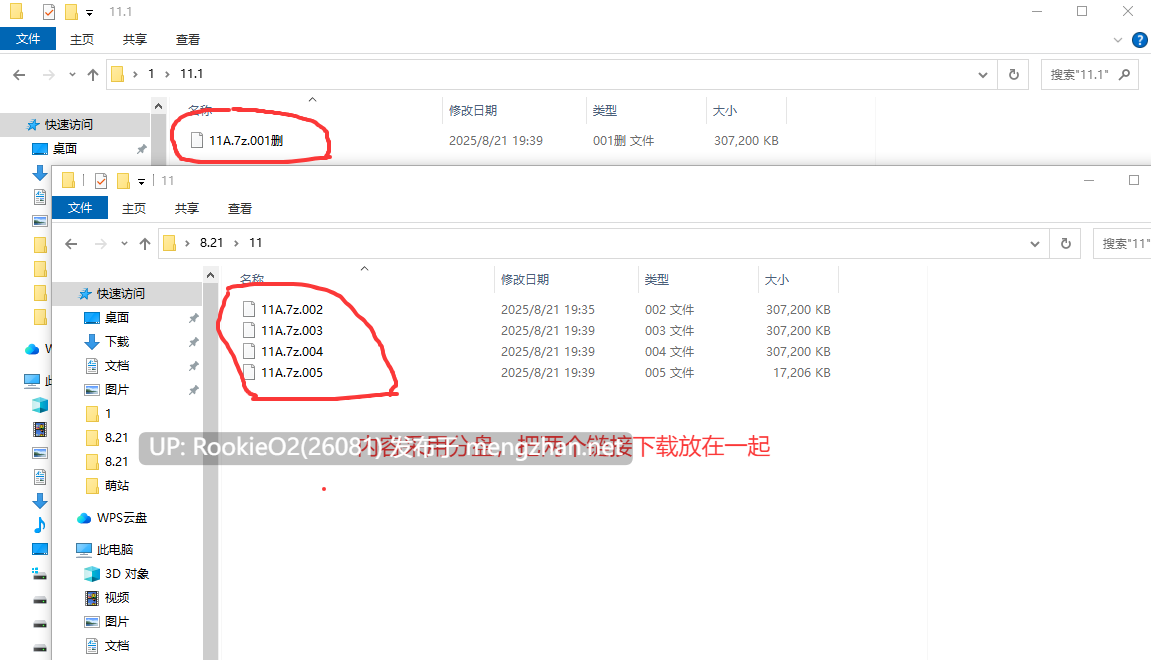1151x660 pixels.
Task: Click the file icon of 11A.7z.002
Action: pos(249,309)
